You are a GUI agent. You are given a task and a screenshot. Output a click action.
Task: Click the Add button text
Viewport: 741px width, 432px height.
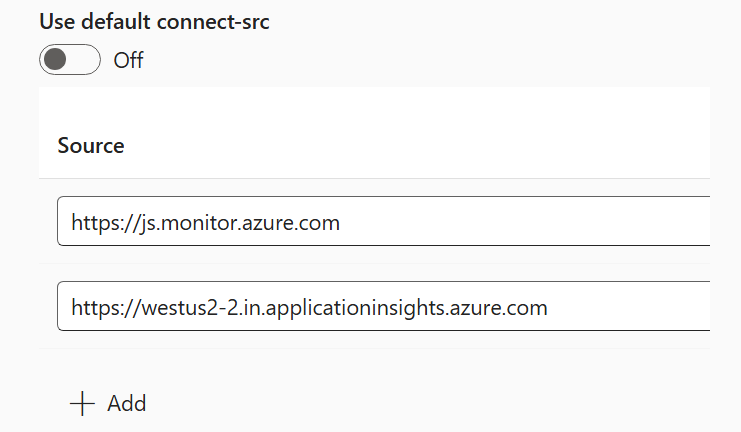[x=127, y=403]
